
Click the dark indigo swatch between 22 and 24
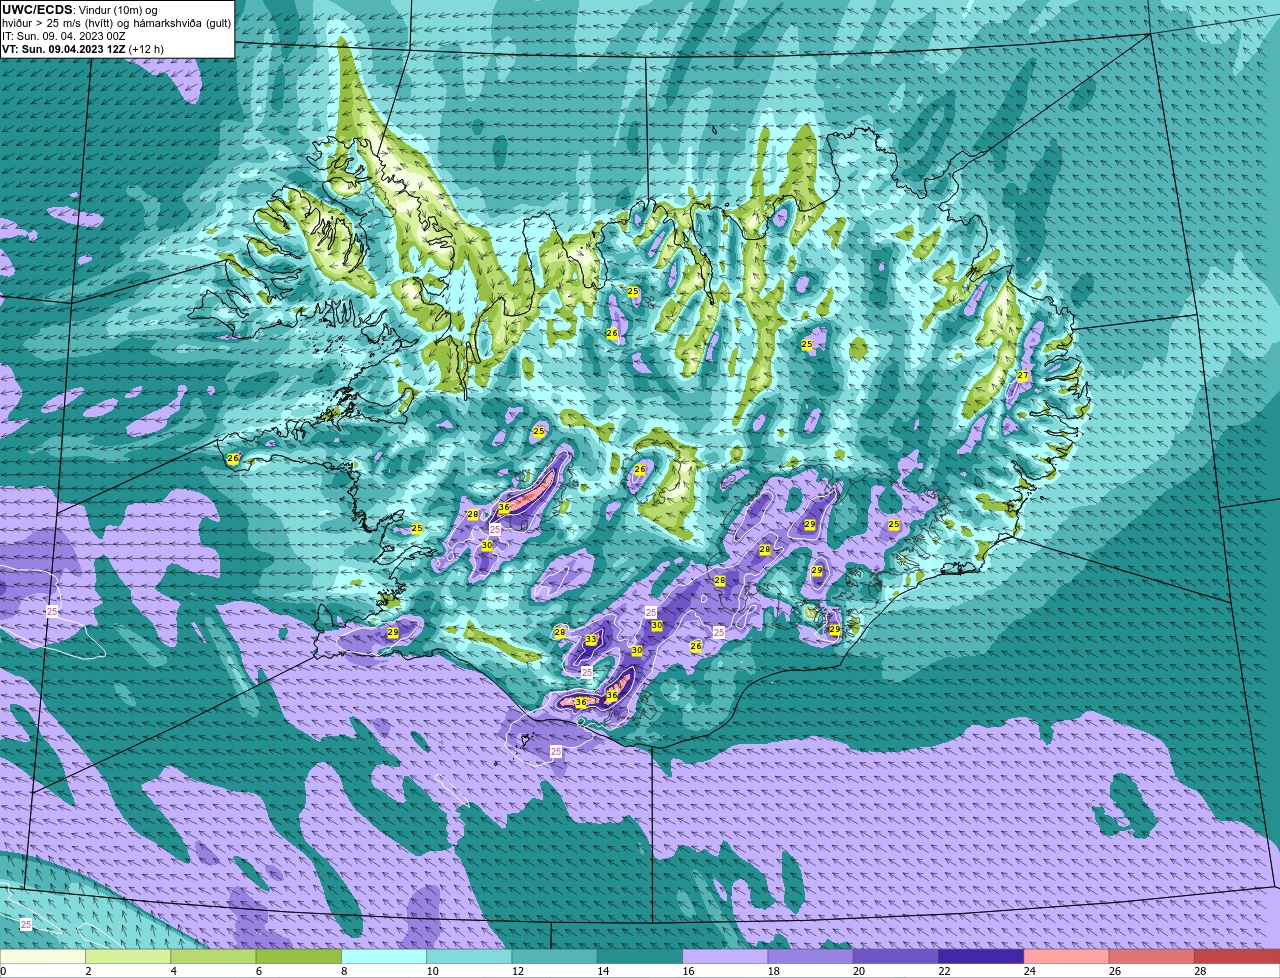pyautogui.click(x=981, y=956)
